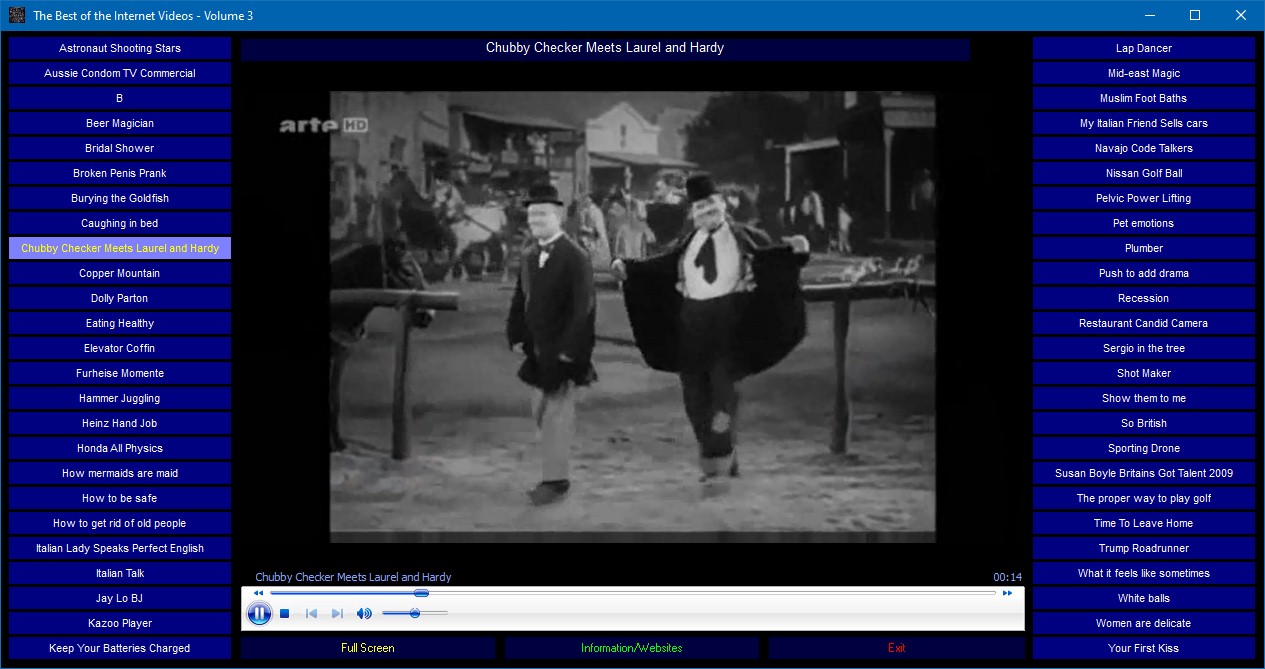Select Mid-east Magic video
The width and height of the screenshot is (1265, 669).
[1144, 73]
